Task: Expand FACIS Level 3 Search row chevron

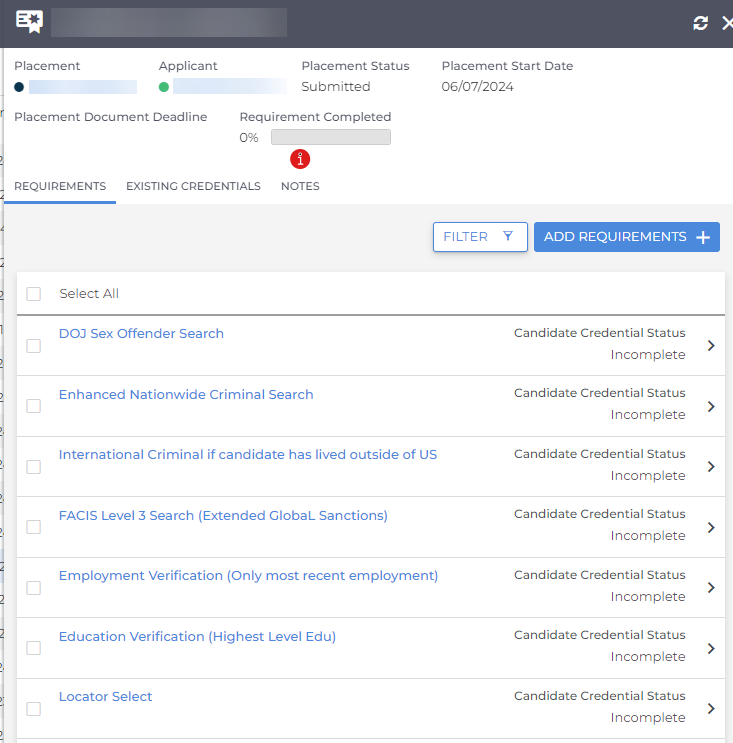Action: (x=711, y=527)
